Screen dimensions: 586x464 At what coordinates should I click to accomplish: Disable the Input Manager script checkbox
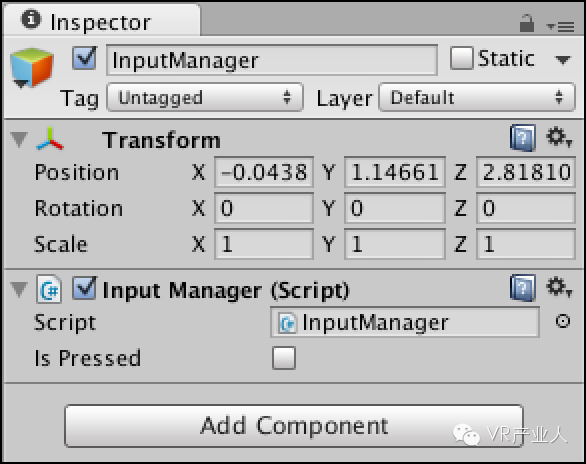tap(84, 288)
